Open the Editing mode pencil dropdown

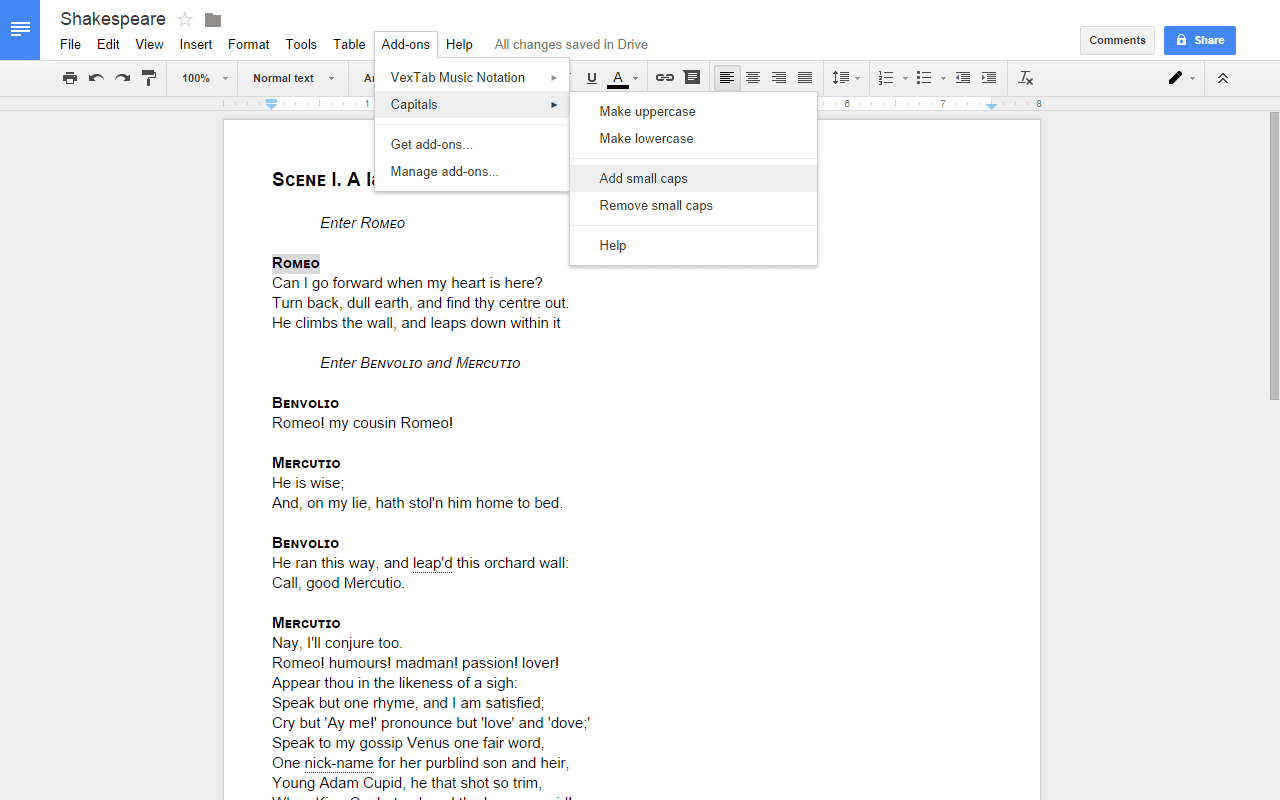click(x=1182, y=78)
